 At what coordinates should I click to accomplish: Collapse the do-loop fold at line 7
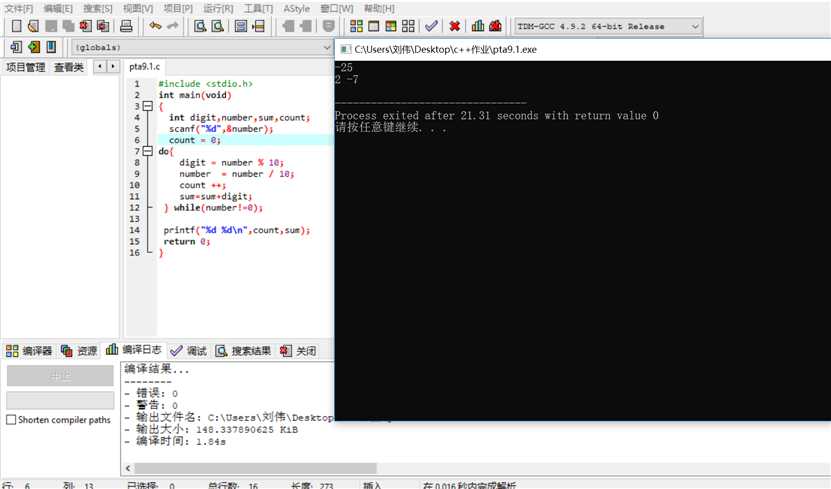148,151
